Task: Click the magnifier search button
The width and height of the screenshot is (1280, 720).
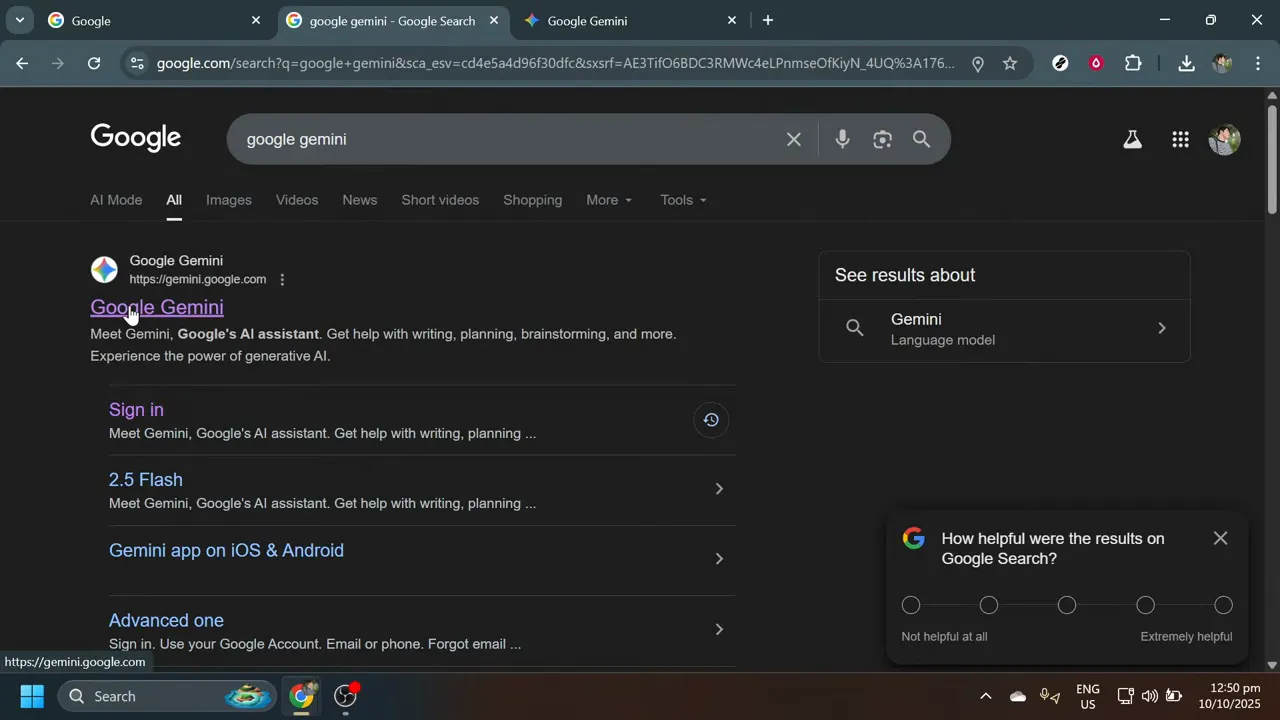Action: pyautogui.click(x=922, y=139)
